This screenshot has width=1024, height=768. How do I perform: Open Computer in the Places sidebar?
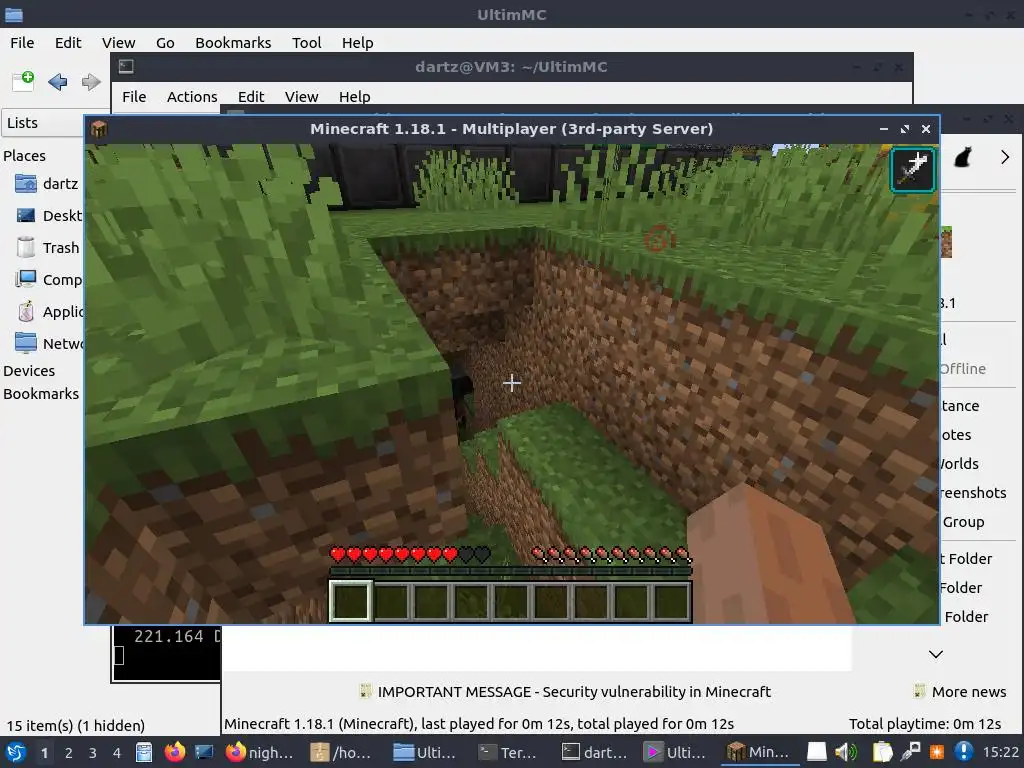(x=48, y=280)
